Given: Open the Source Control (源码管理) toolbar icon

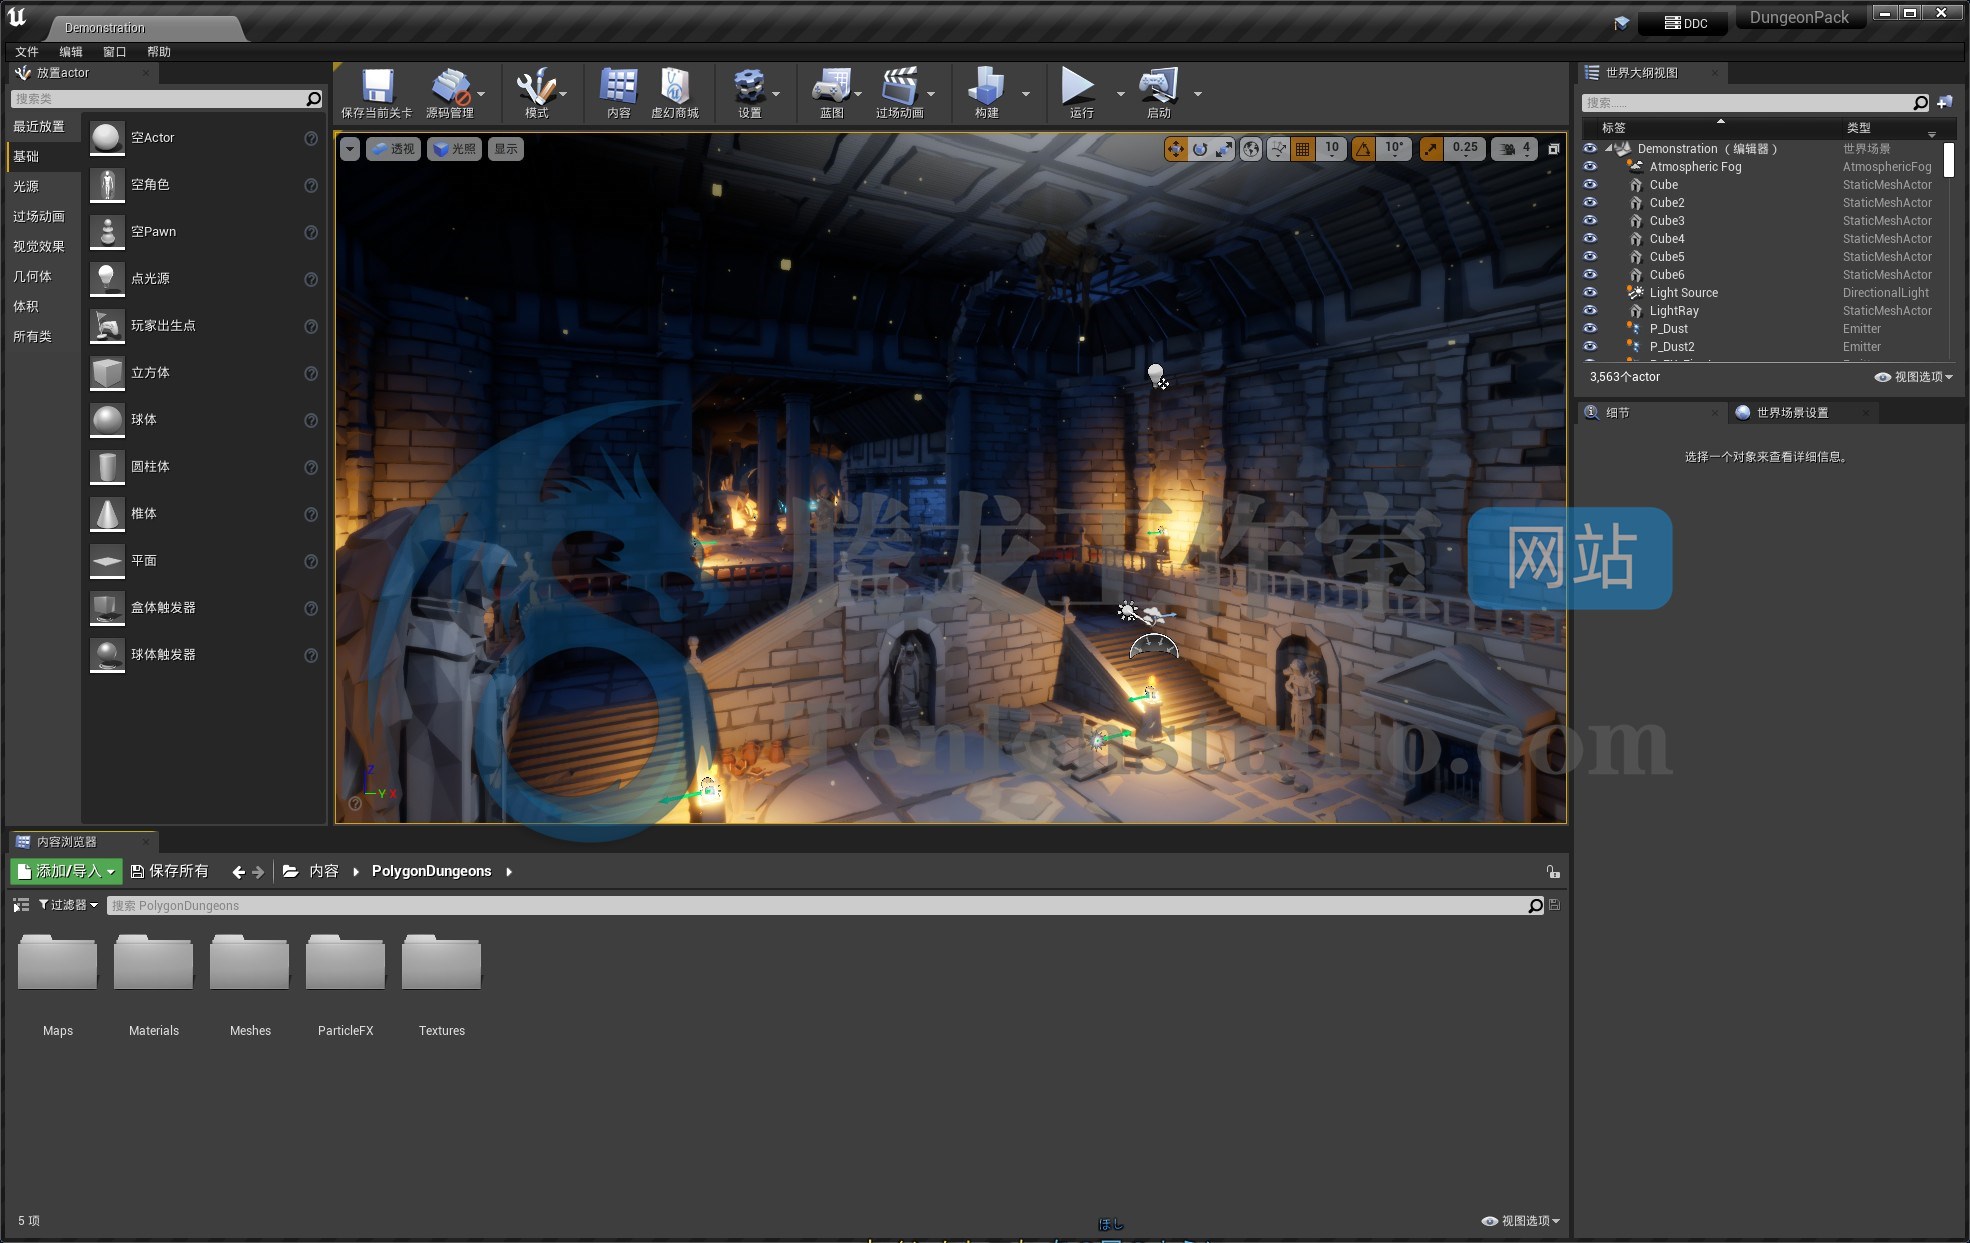Looking at the screenshot, I should pyautogui.click(x=451, y=86).
